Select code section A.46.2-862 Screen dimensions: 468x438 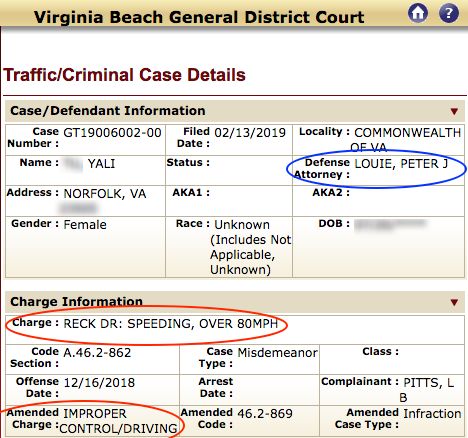pos(97,353)
